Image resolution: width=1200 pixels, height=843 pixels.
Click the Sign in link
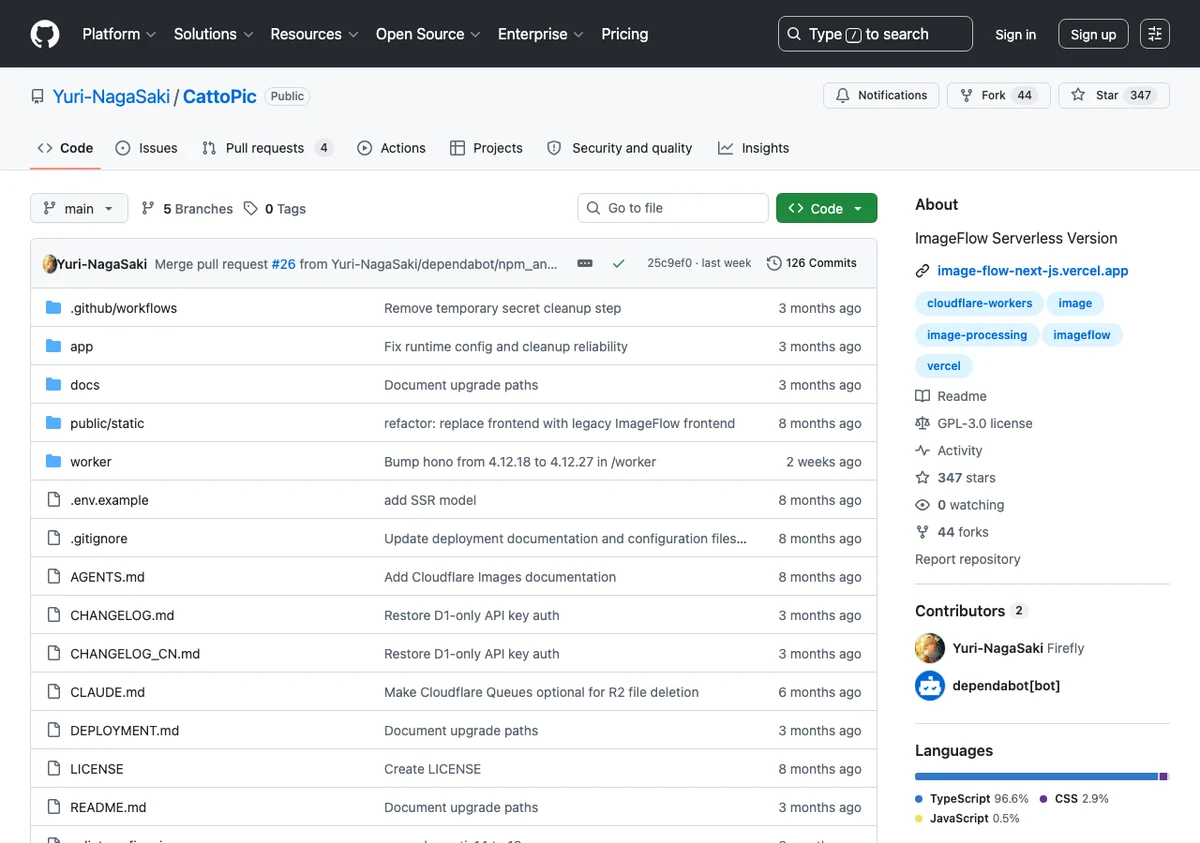pyautogui.click(x=1015, y=34)
